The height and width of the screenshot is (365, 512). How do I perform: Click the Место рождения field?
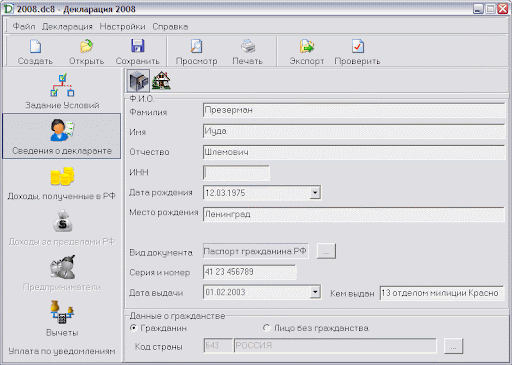(354, 214)
